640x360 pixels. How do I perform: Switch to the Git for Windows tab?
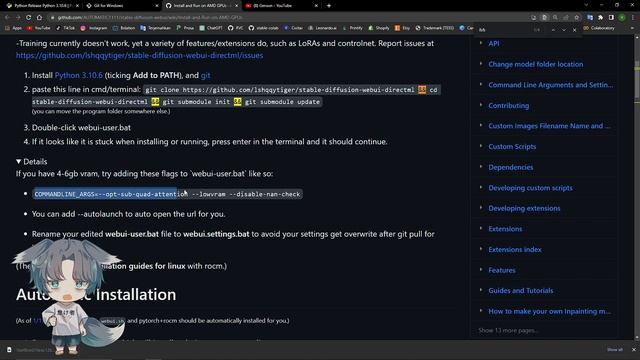[121, 6]
